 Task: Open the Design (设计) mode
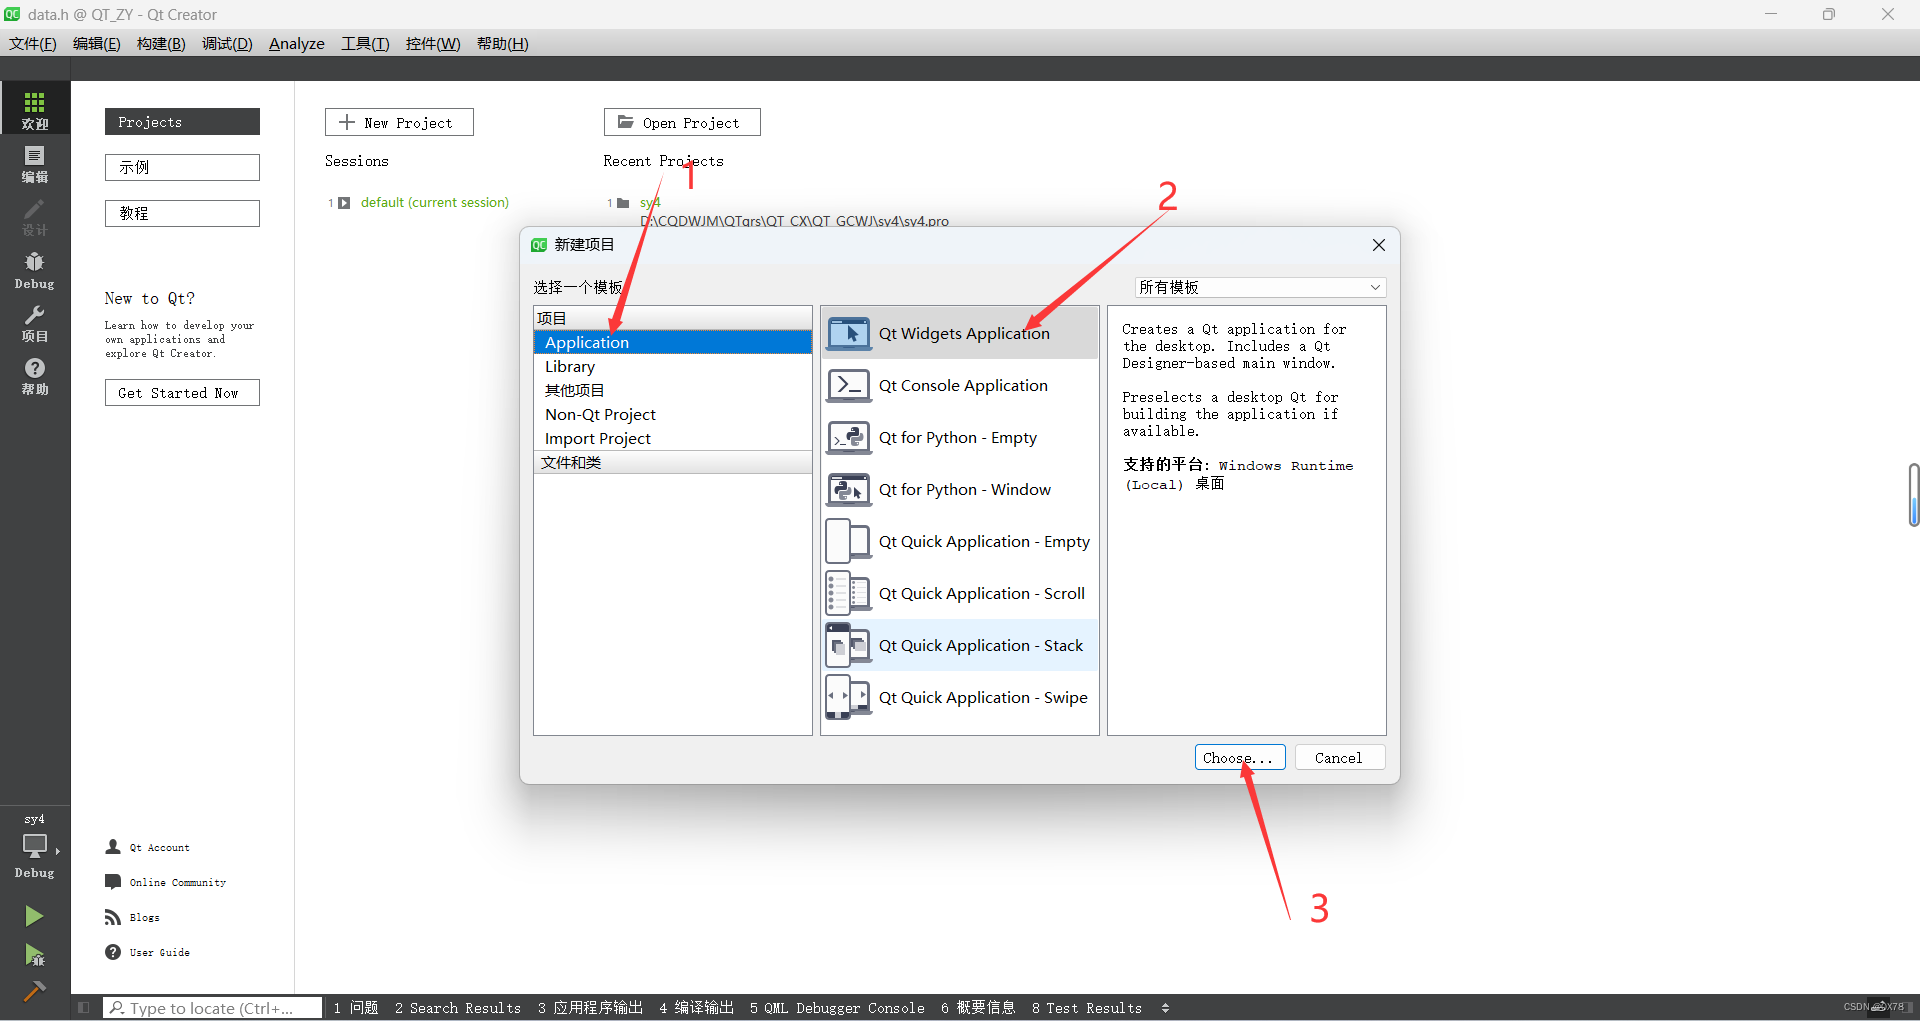[x=35, y=216]
